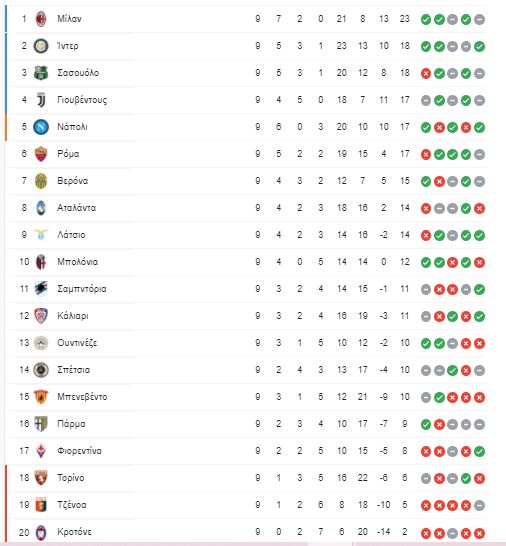This screenshot has width=506, height=546.
Task: Select the Βερόνα team name
Action: tap(72, 181)
